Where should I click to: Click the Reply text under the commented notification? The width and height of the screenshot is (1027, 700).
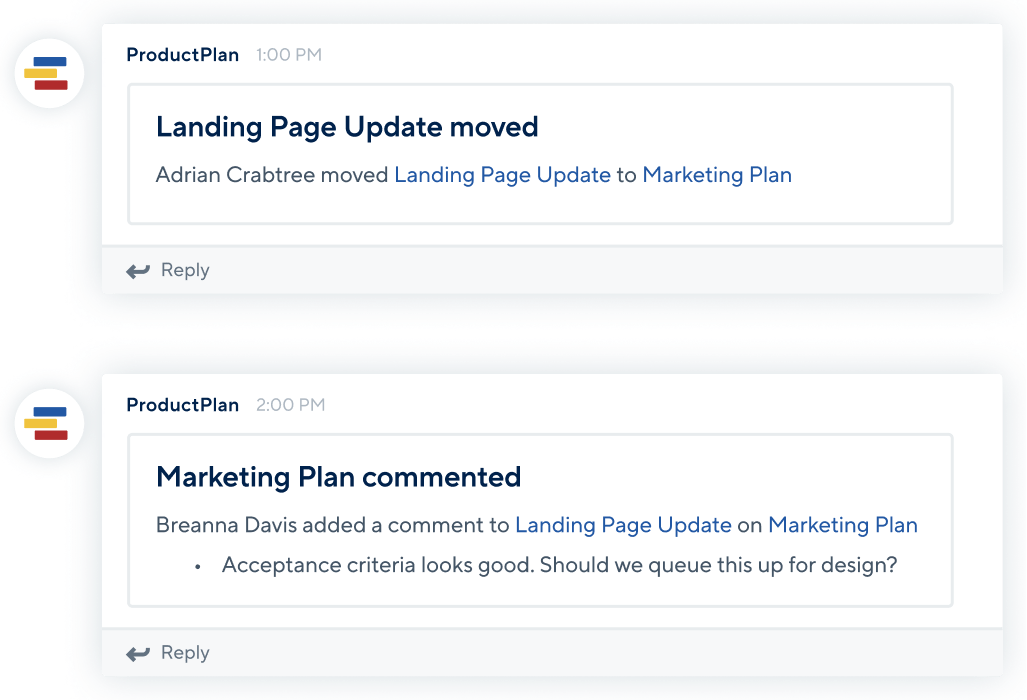185,653
